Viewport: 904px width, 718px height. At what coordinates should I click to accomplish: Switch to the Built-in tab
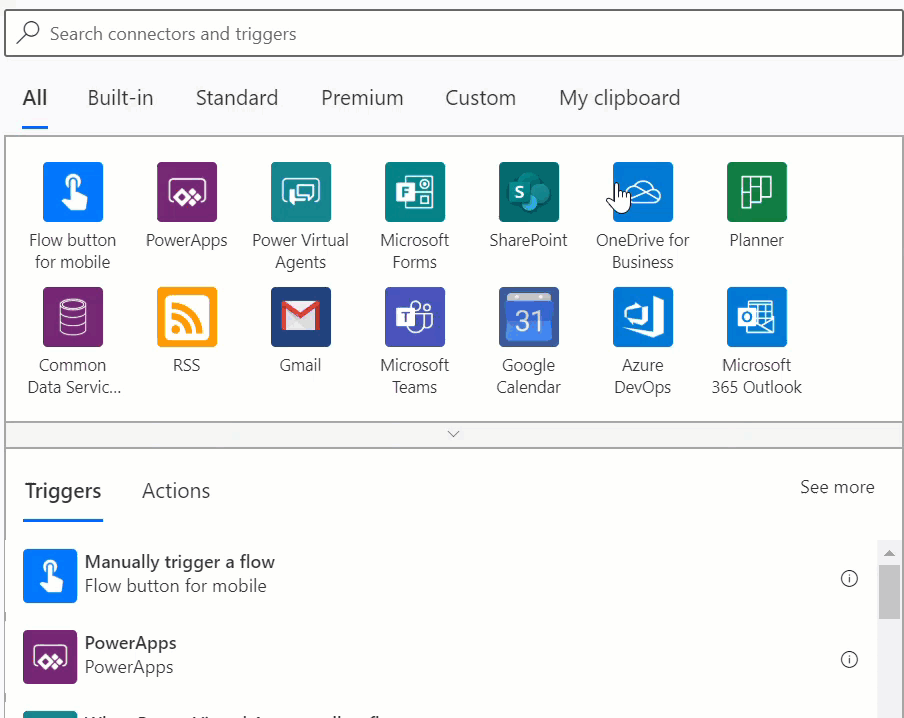click(120, 98)
